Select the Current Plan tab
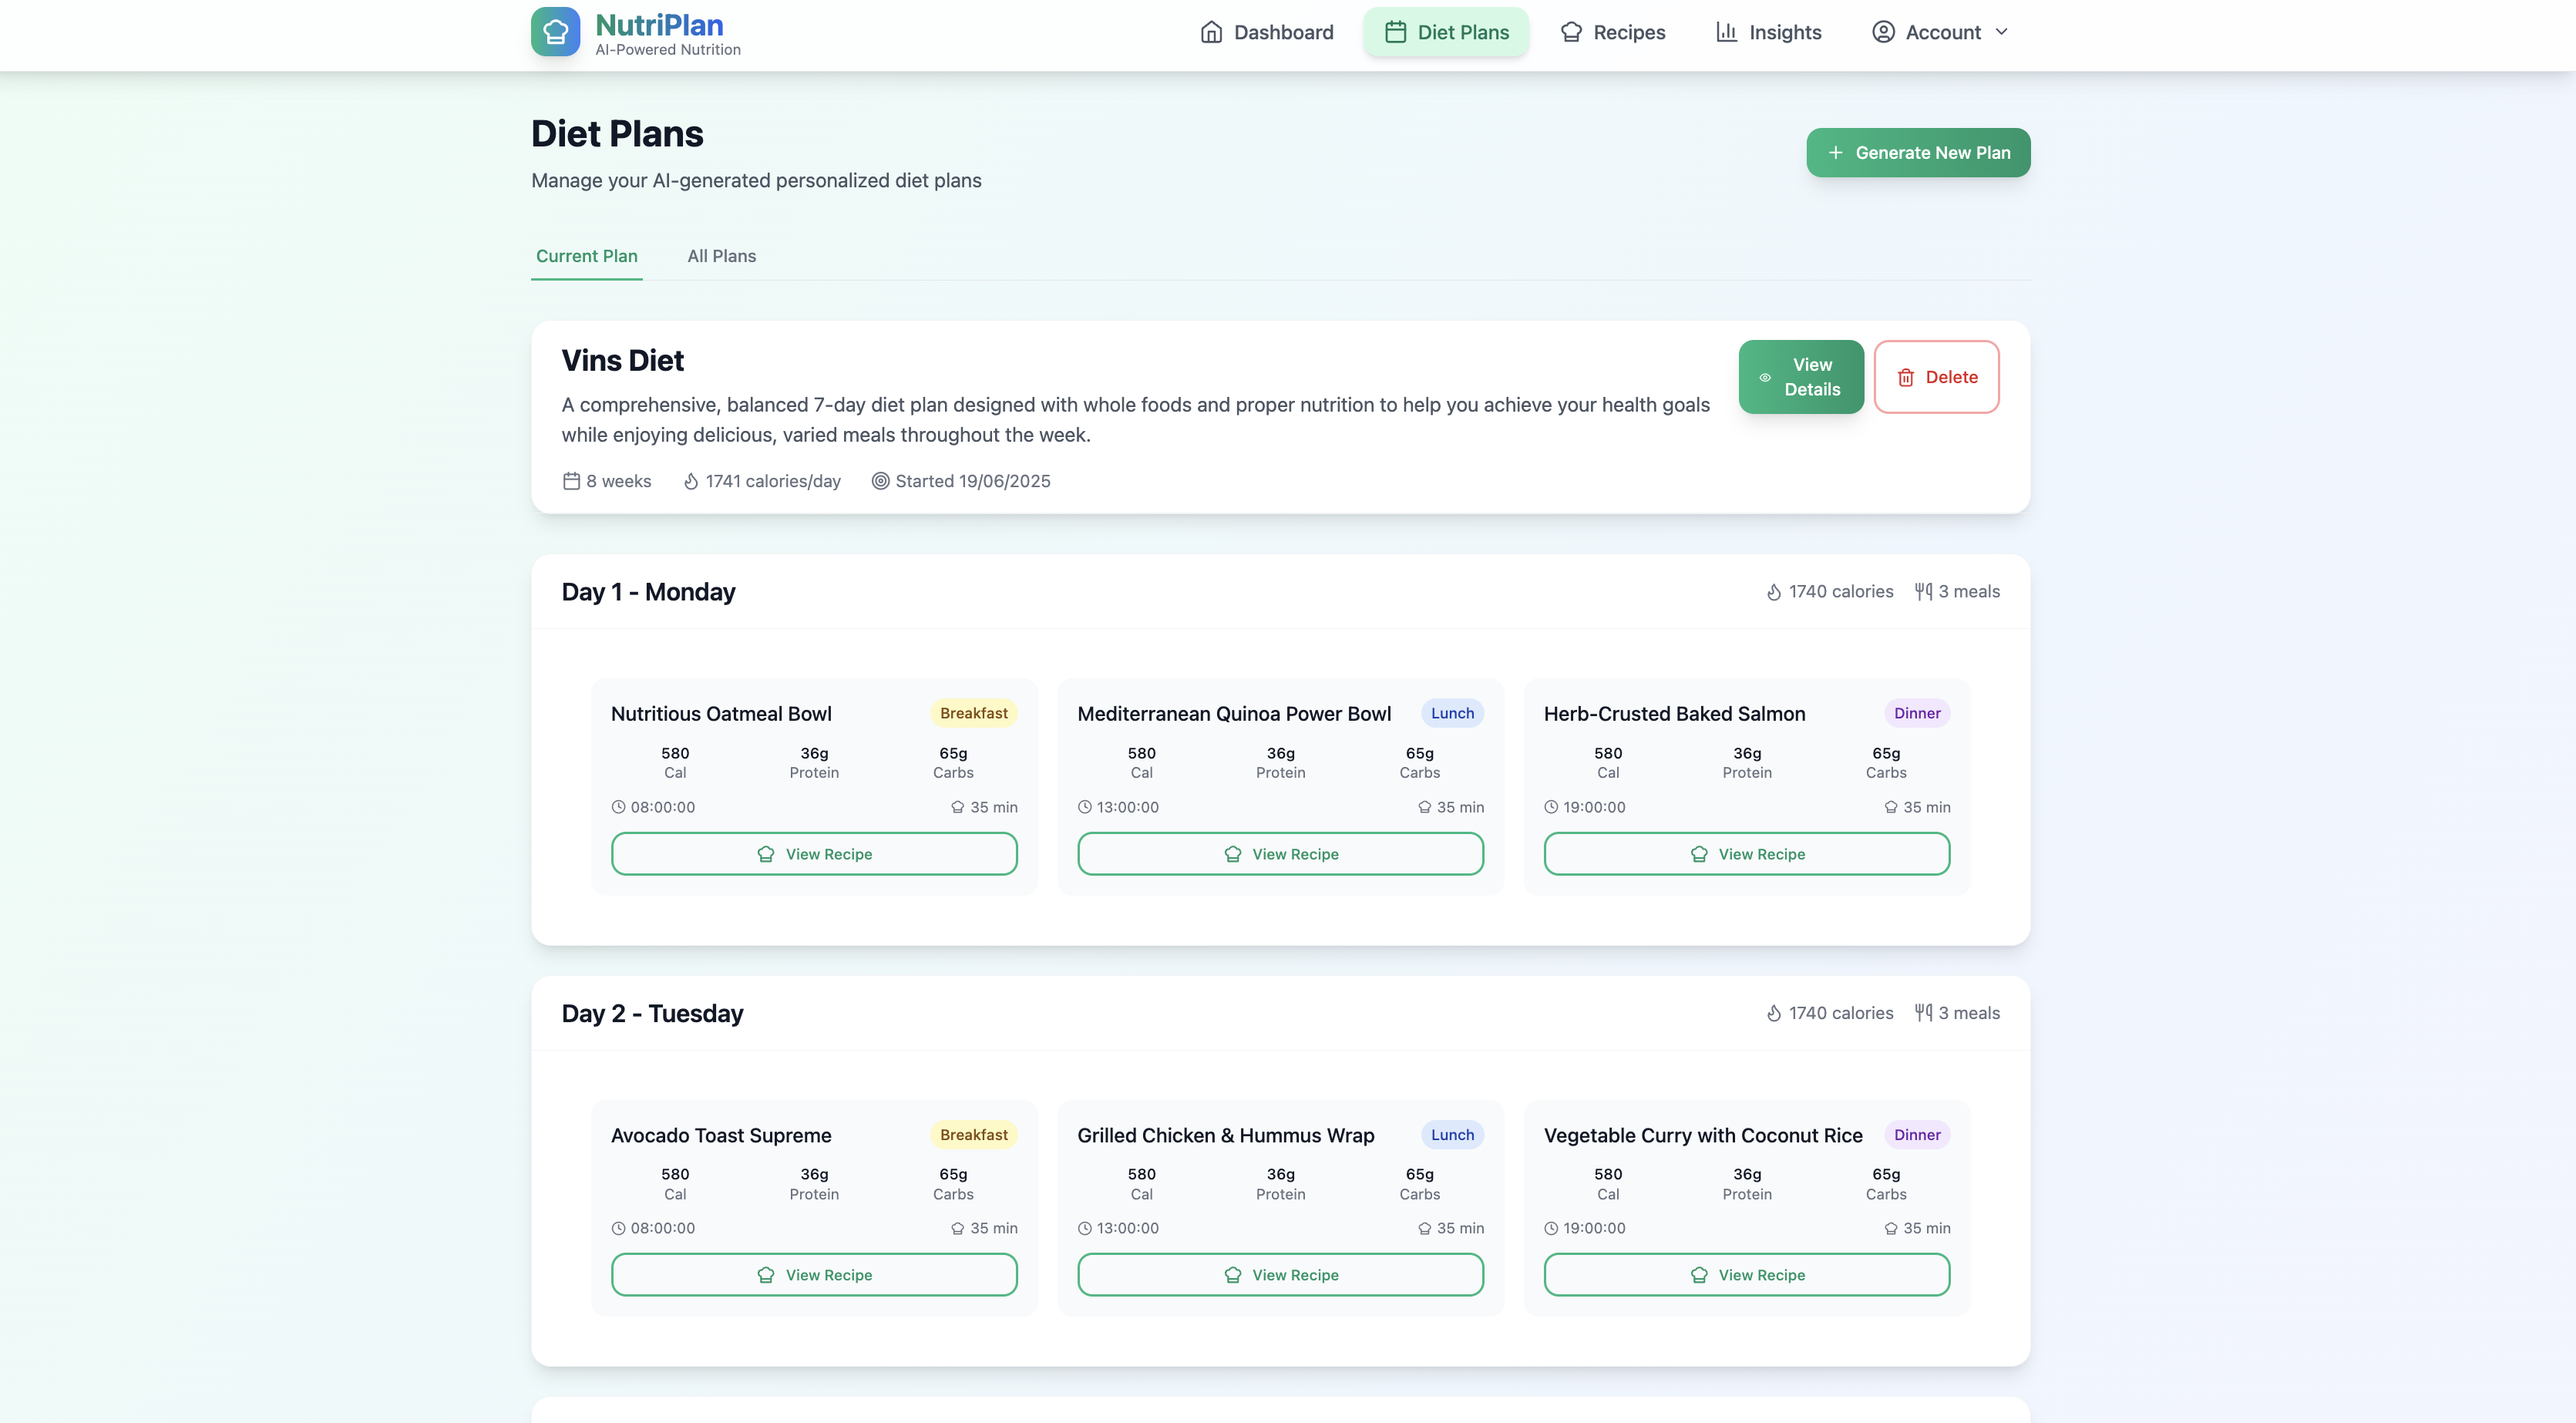This screenshot has height=1423, width=2576. (x=586, y=256)
